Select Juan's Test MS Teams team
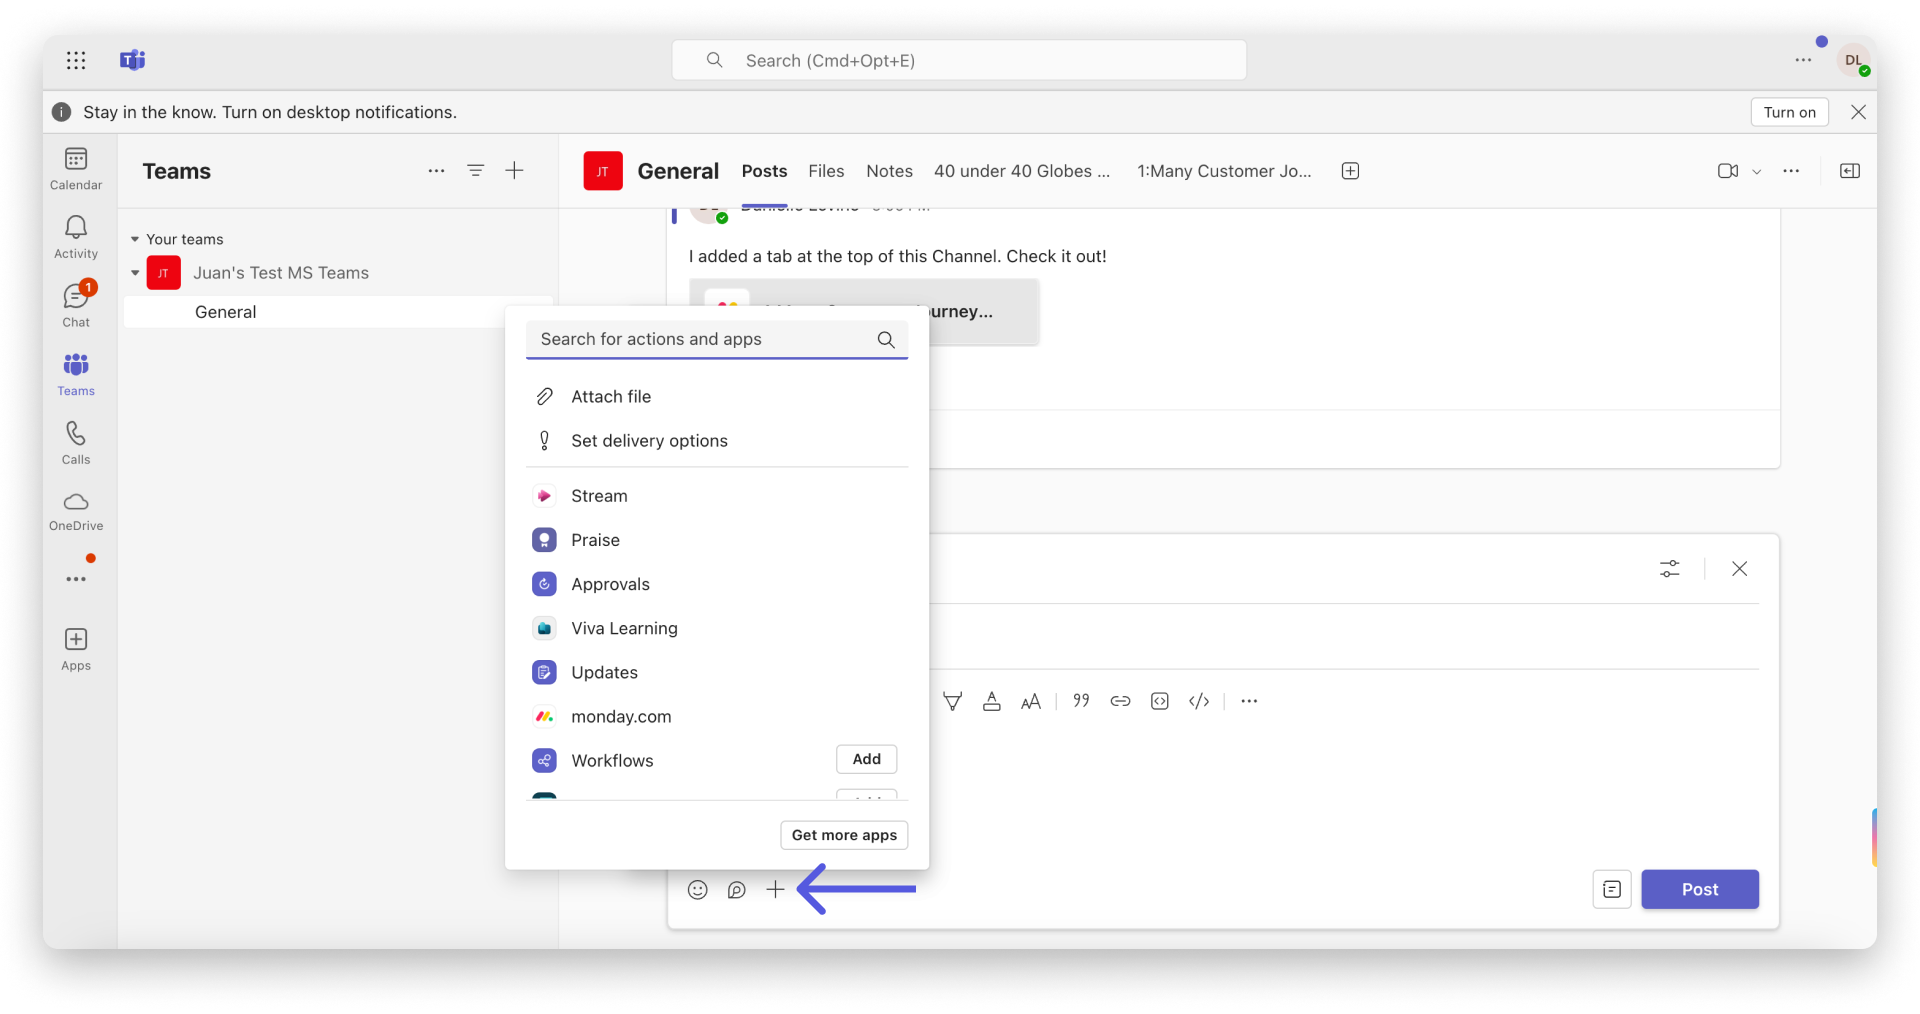Image resolution: width=1920 pixels, height=1014 pixels. click(281, 273)
